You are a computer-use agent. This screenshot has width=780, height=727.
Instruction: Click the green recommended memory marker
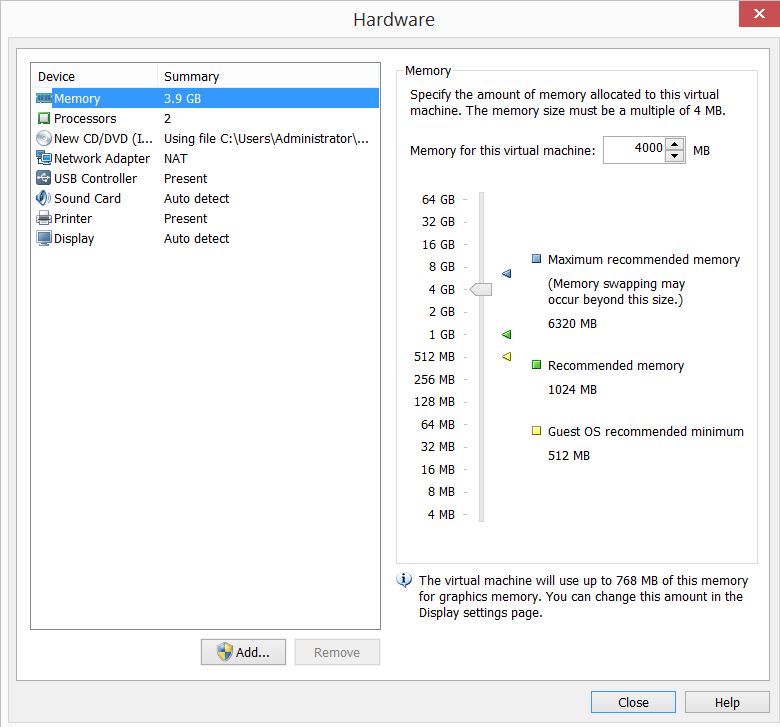[506, 334]
